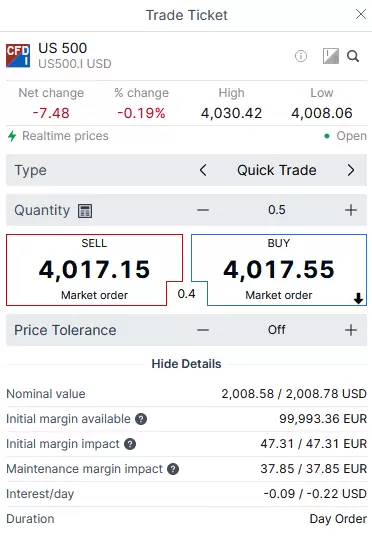
Task: Close the Trade Ticket window
Action: click(x=361, y=14)
